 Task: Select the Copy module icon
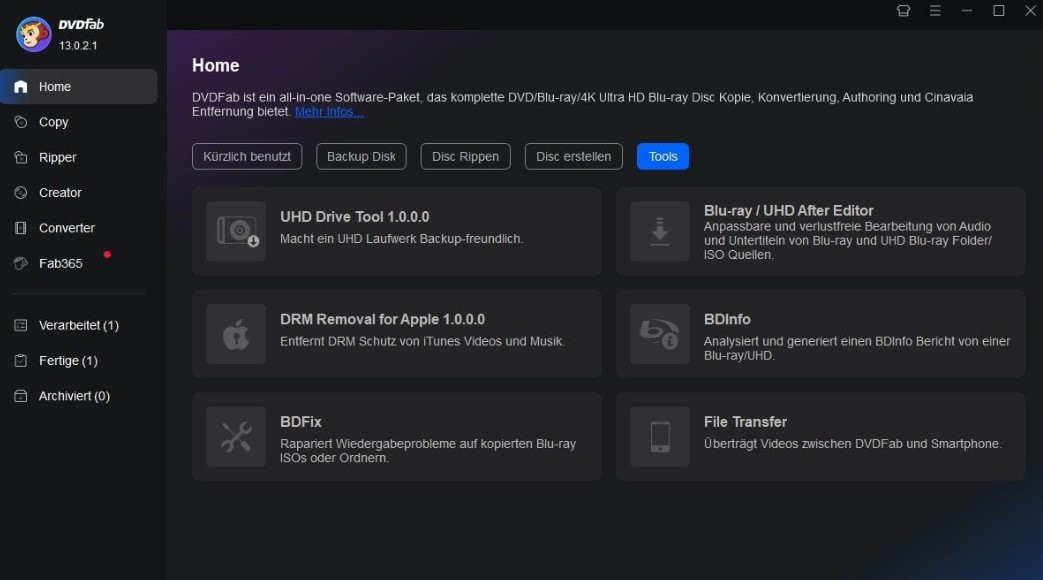21,122
